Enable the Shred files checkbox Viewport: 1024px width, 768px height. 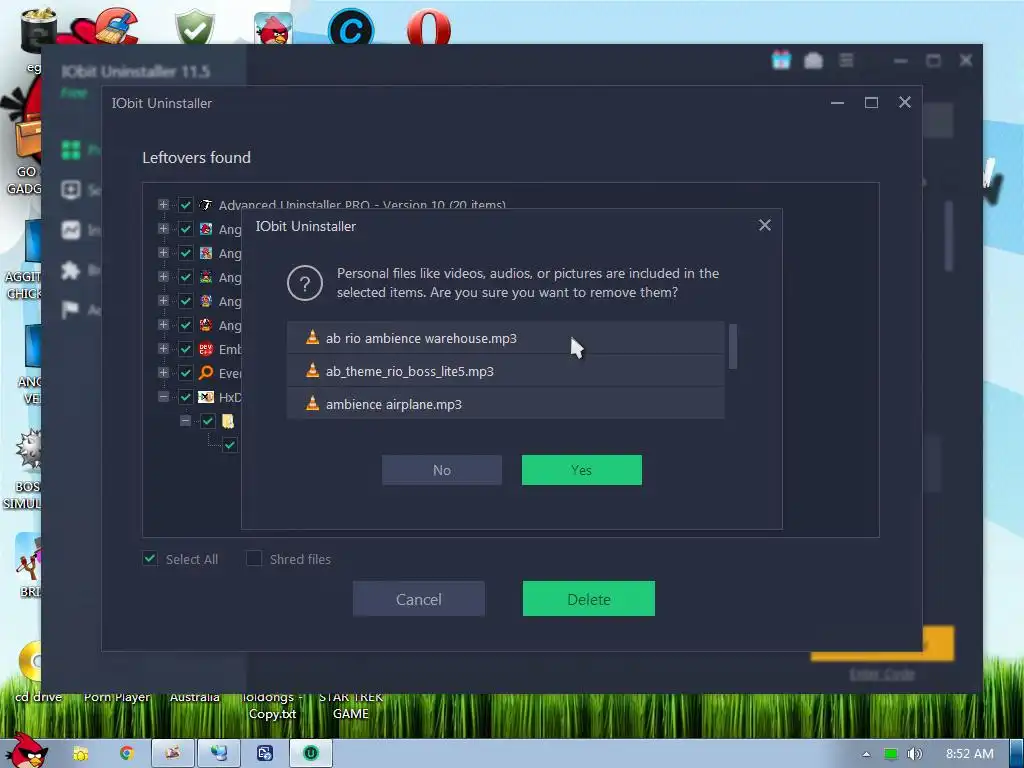253,558
